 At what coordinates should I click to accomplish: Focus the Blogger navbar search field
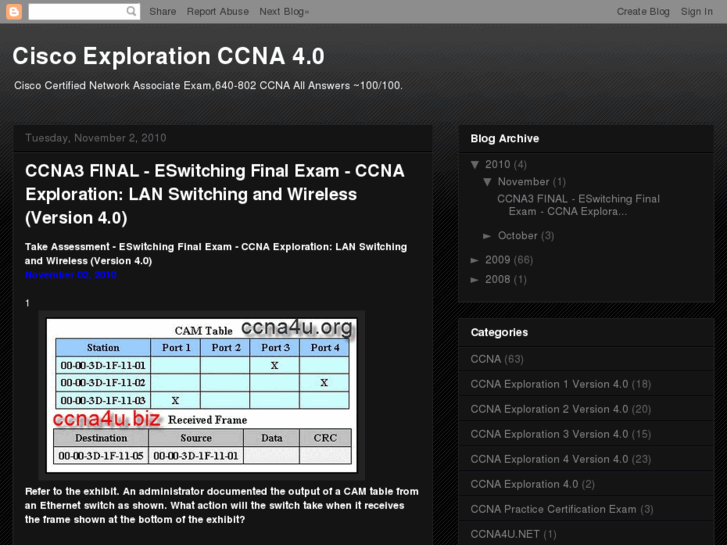point(83,12)
